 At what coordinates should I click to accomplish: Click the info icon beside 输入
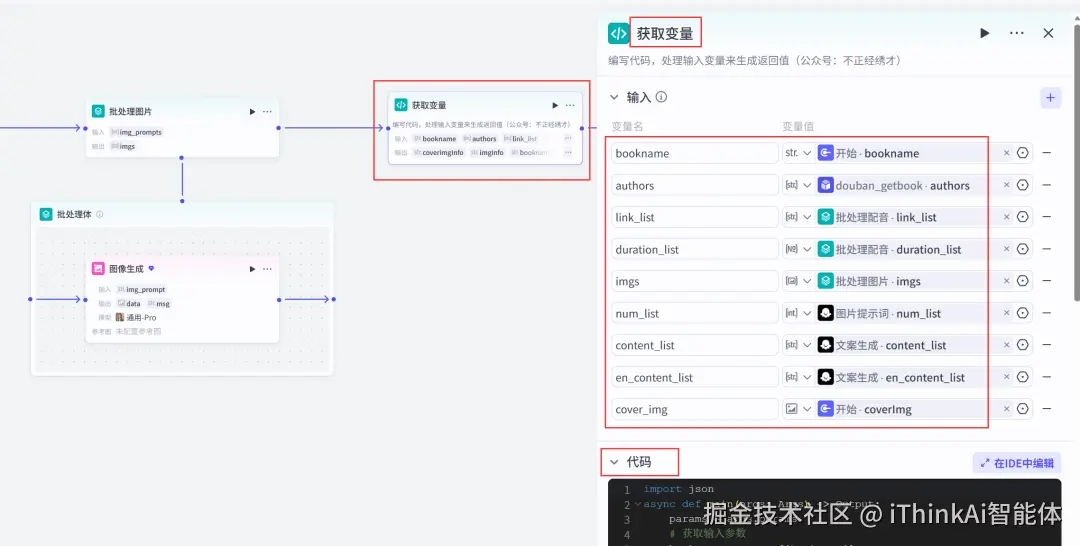pos(661,97)
